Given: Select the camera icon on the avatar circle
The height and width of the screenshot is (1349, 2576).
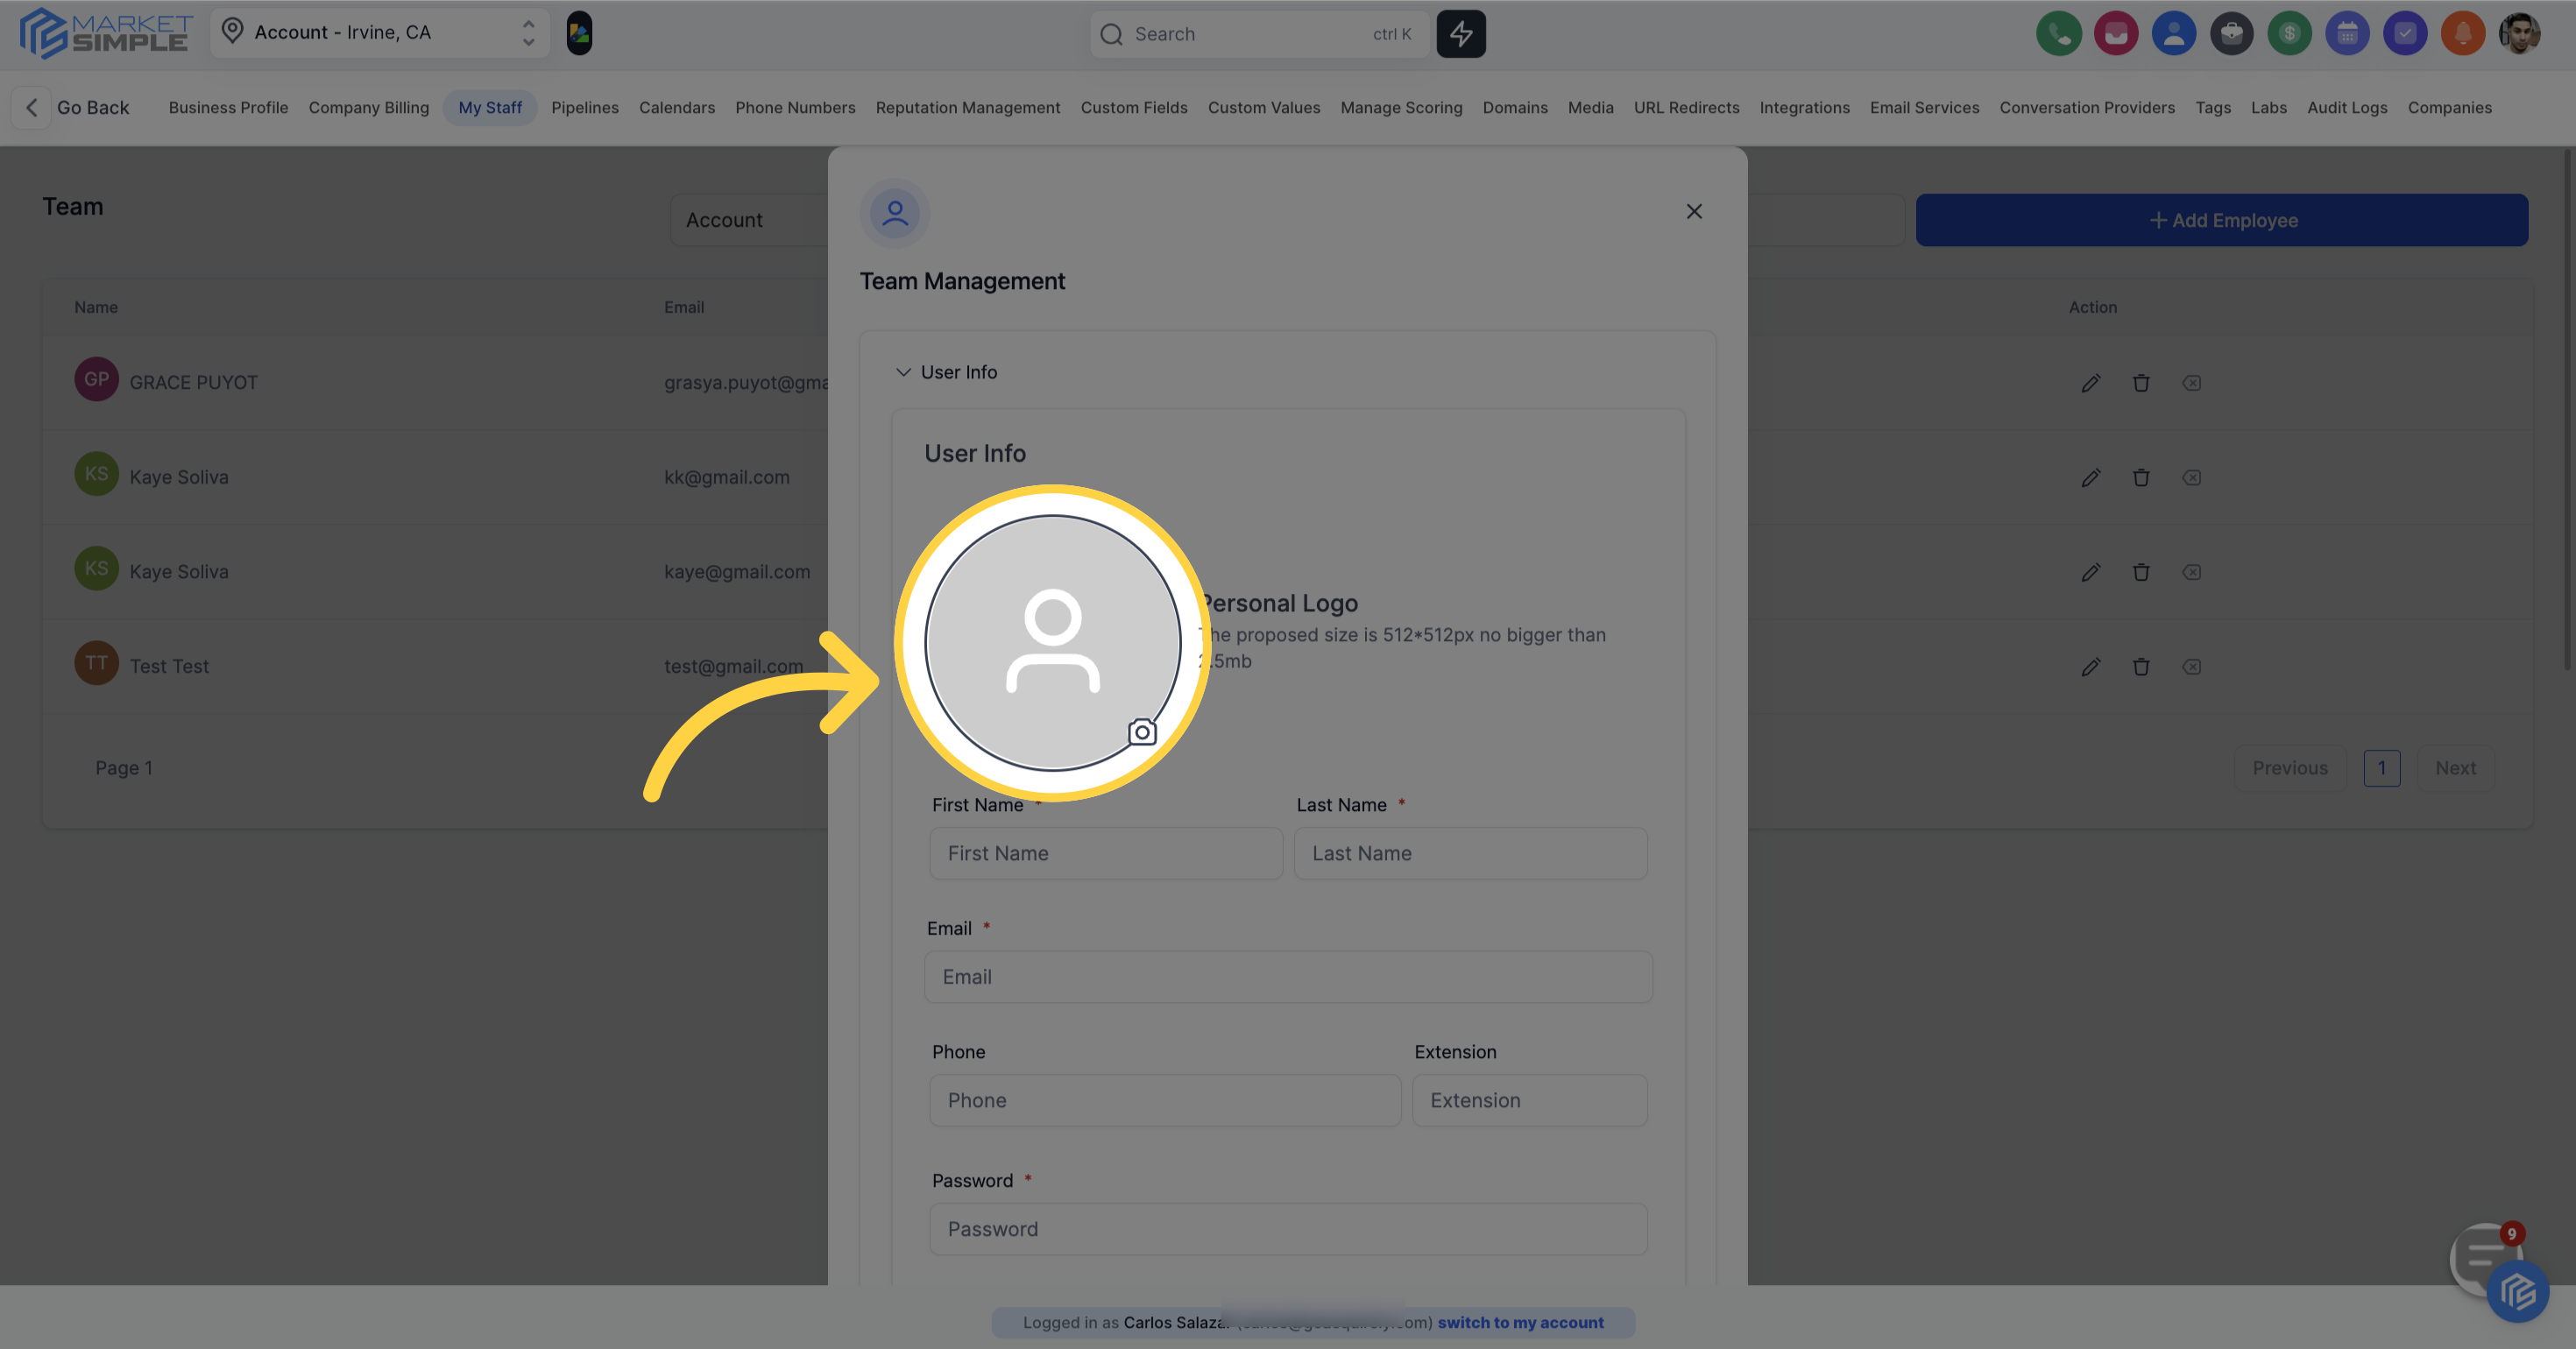Looking at the screenshot, I should 1142,731.
